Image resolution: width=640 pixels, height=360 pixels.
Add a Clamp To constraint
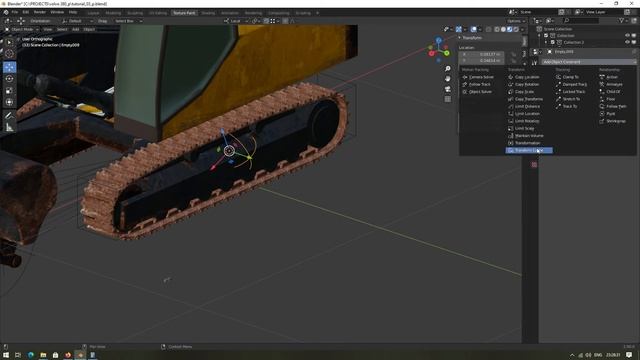click(567, 77)
